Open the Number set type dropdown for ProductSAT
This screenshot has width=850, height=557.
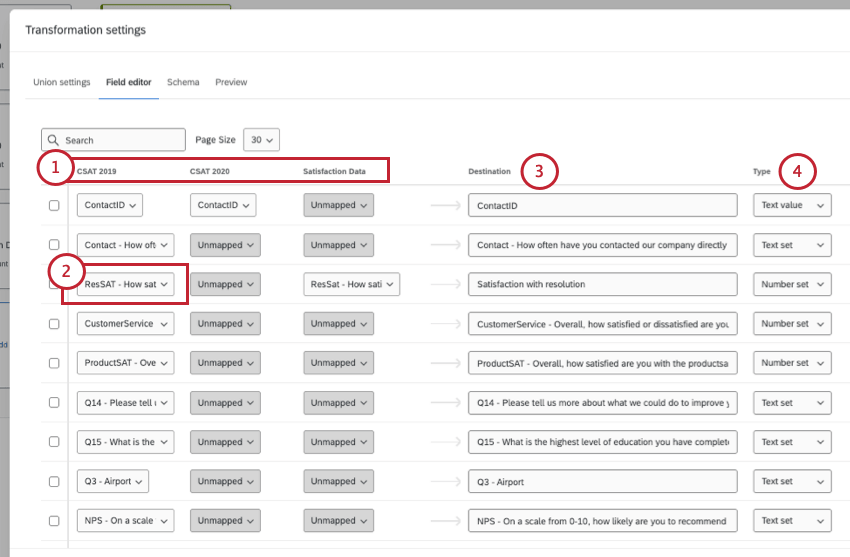pos(792,363)
